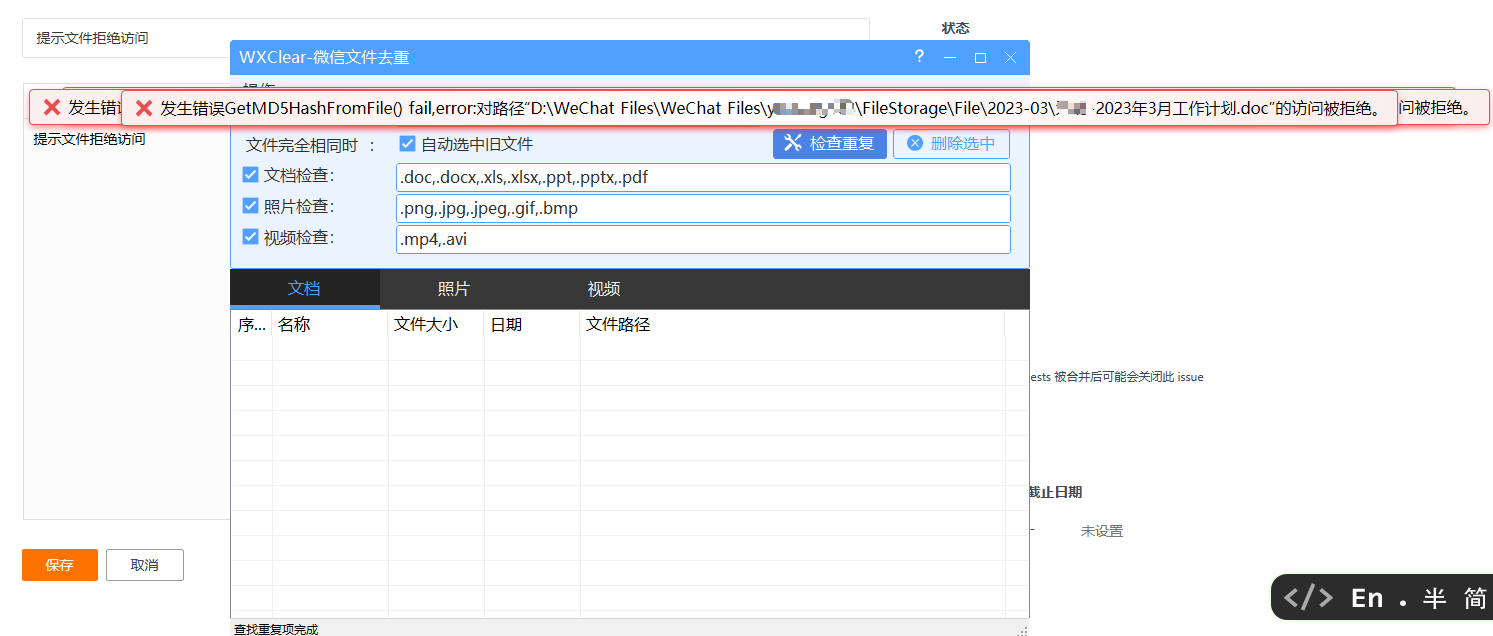1493x636 pixels.
Task: Edit the photo extensions field (.png,.jpg)
Action: [703, 209]
